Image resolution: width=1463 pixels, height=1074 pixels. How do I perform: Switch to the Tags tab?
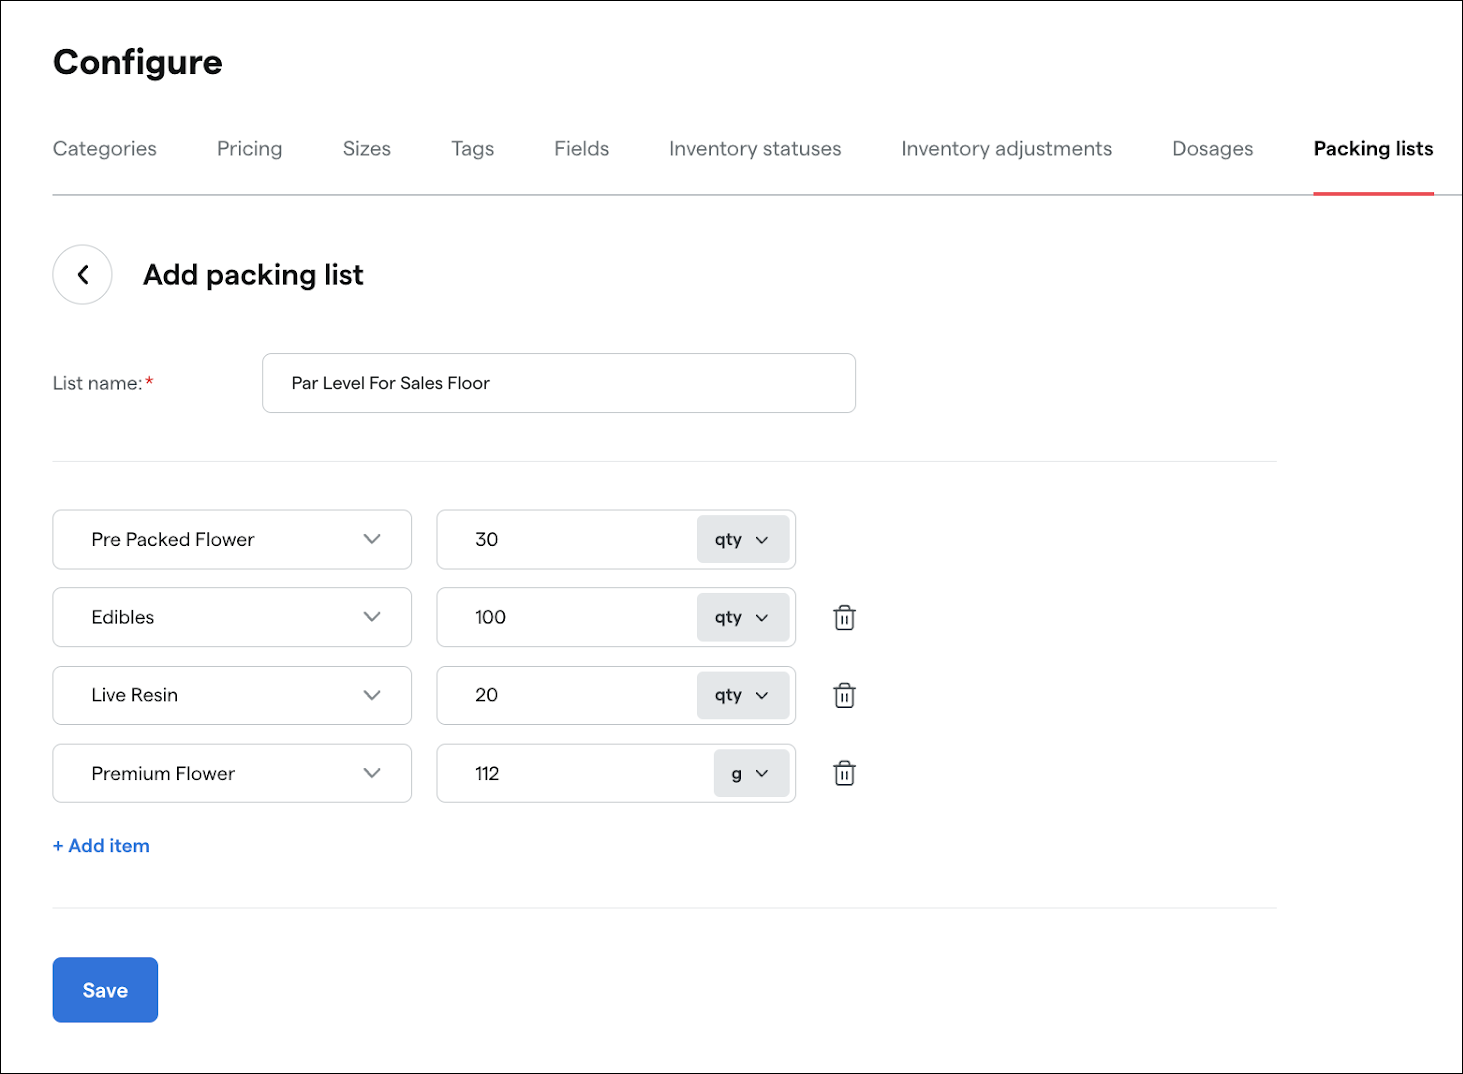tap(472, 148)
